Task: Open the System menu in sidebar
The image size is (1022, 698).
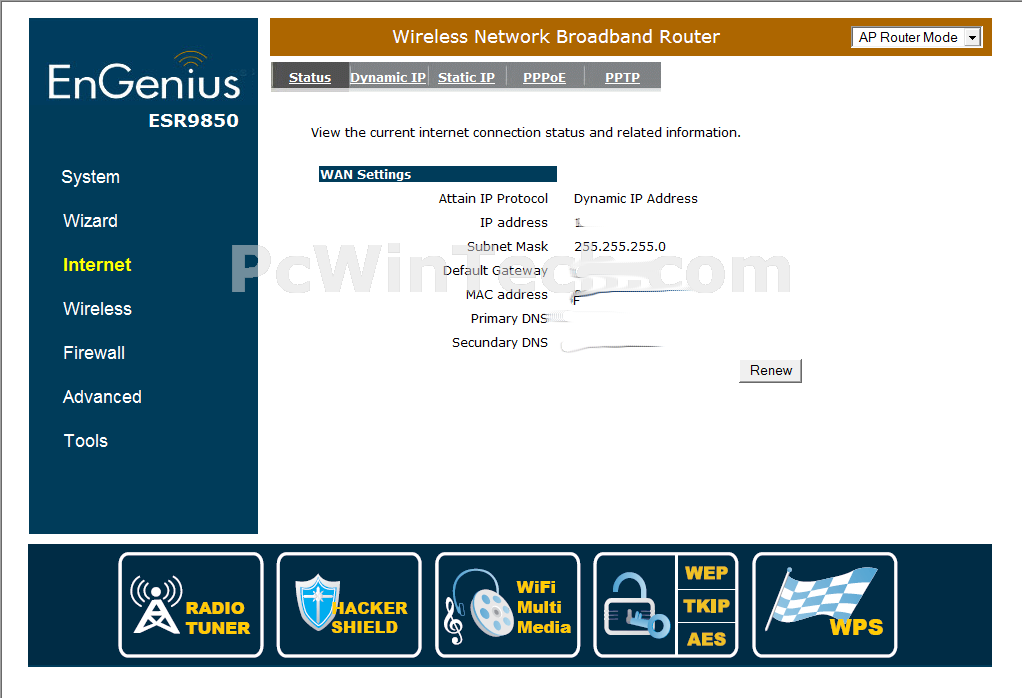Action: (91, 177)
